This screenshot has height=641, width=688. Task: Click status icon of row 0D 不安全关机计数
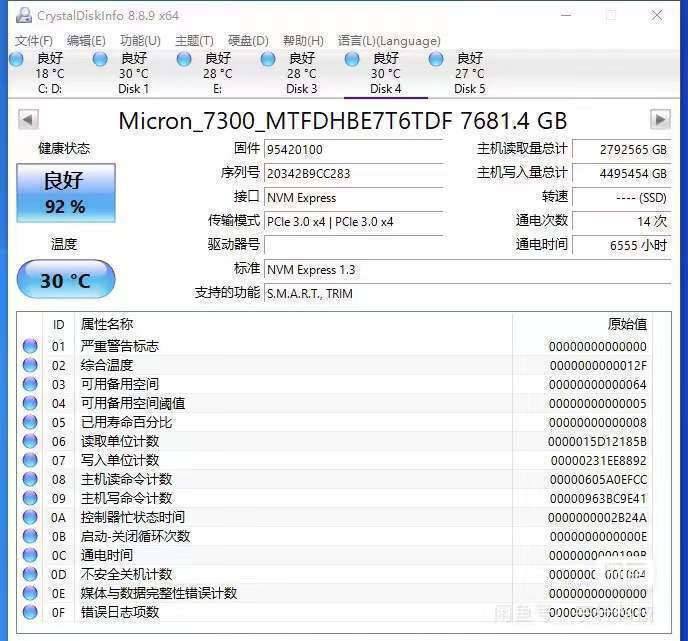click(30, 574)
